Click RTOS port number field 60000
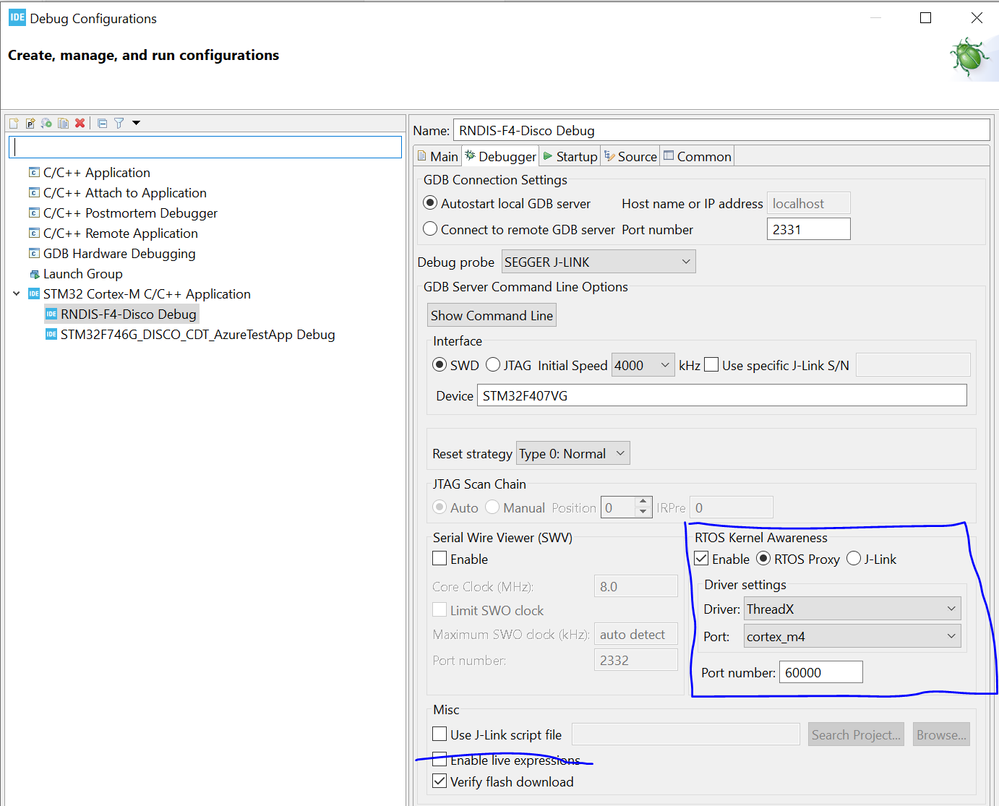This screenshot has width=999, height=806. (x=821, y=673)
